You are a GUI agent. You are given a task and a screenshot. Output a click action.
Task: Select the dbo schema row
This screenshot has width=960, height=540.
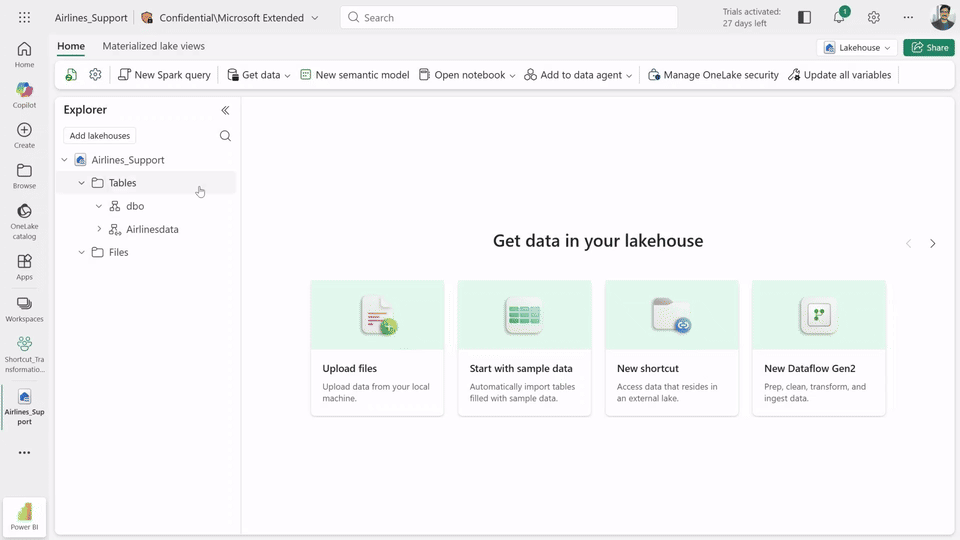pos(146,206)
